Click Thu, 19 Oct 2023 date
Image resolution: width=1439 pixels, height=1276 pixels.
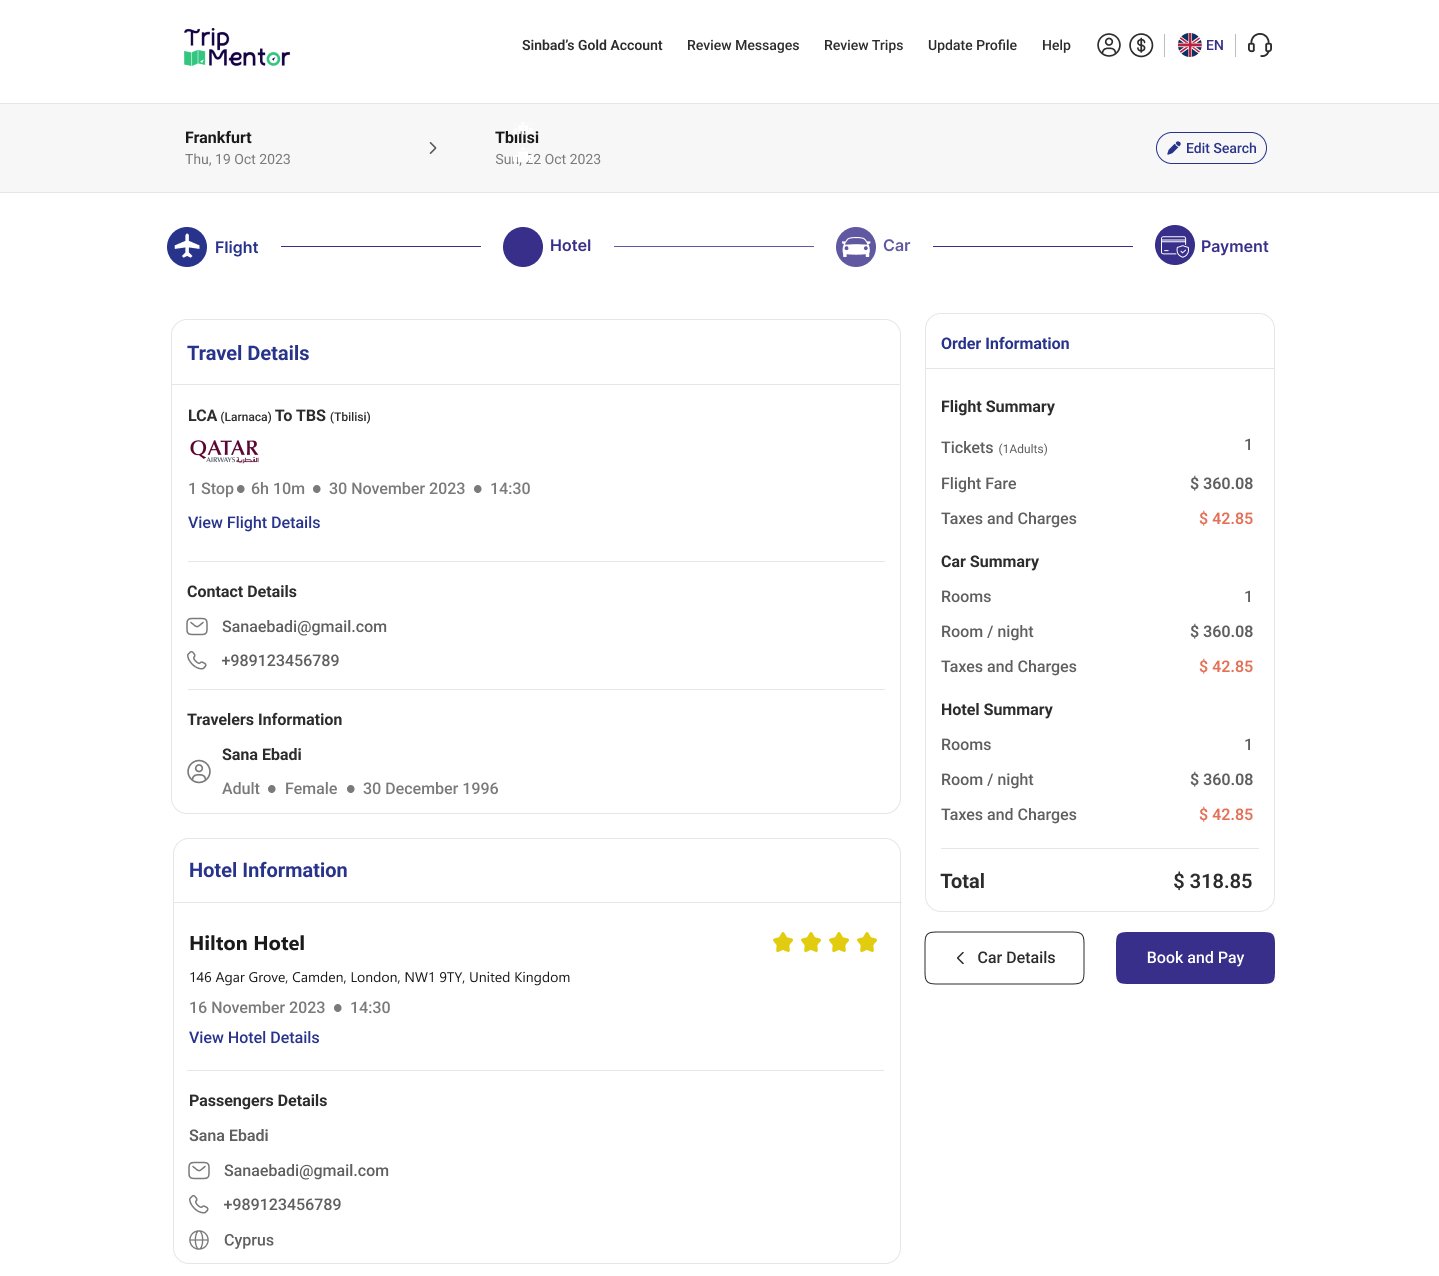[238, 159]
